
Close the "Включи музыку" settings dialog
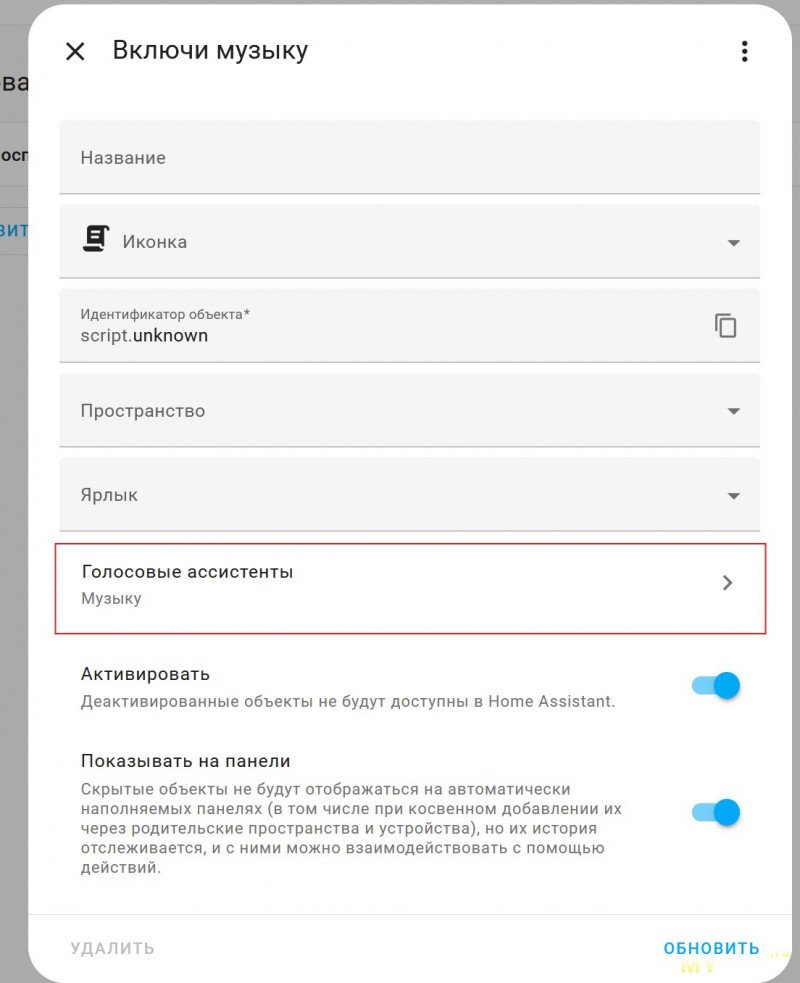pos(75,51)
